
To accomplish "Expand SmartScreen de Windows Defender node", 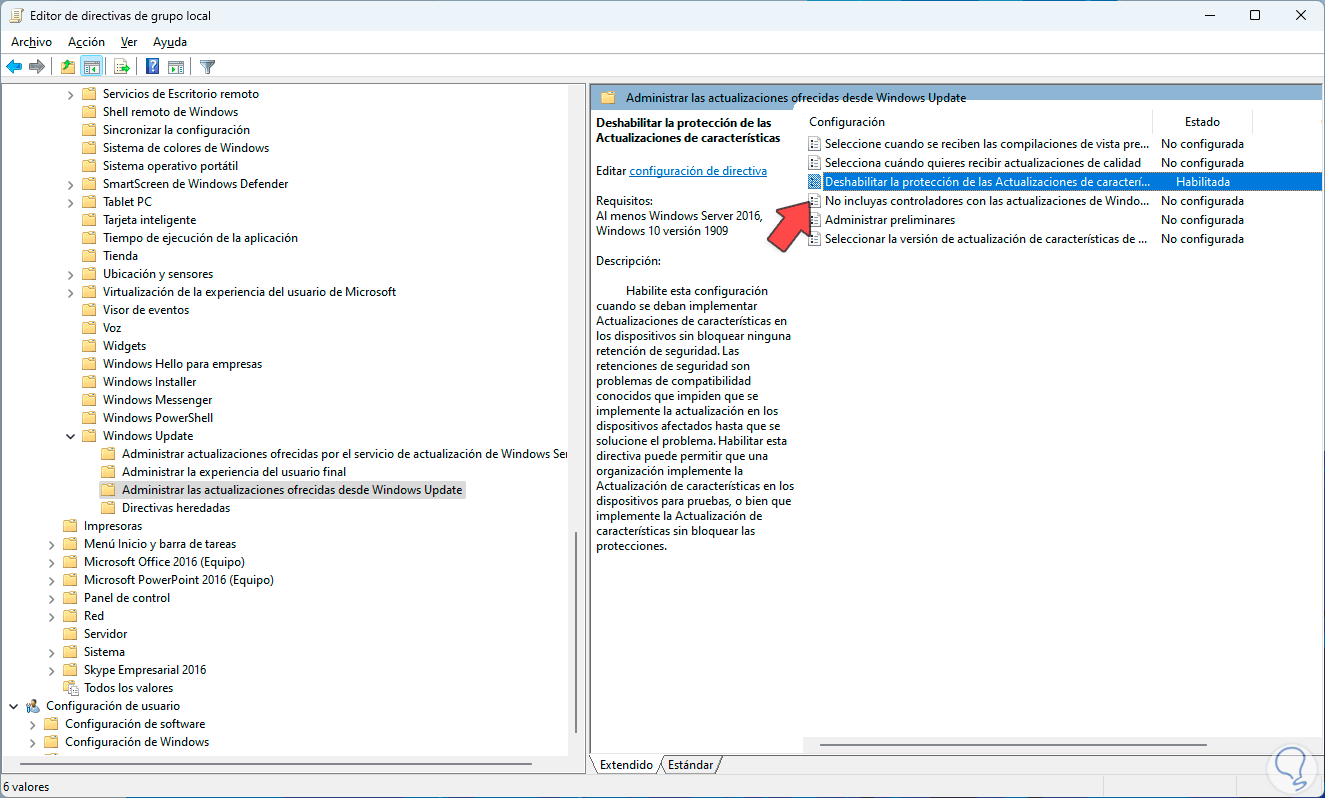I will click(70, 184).
